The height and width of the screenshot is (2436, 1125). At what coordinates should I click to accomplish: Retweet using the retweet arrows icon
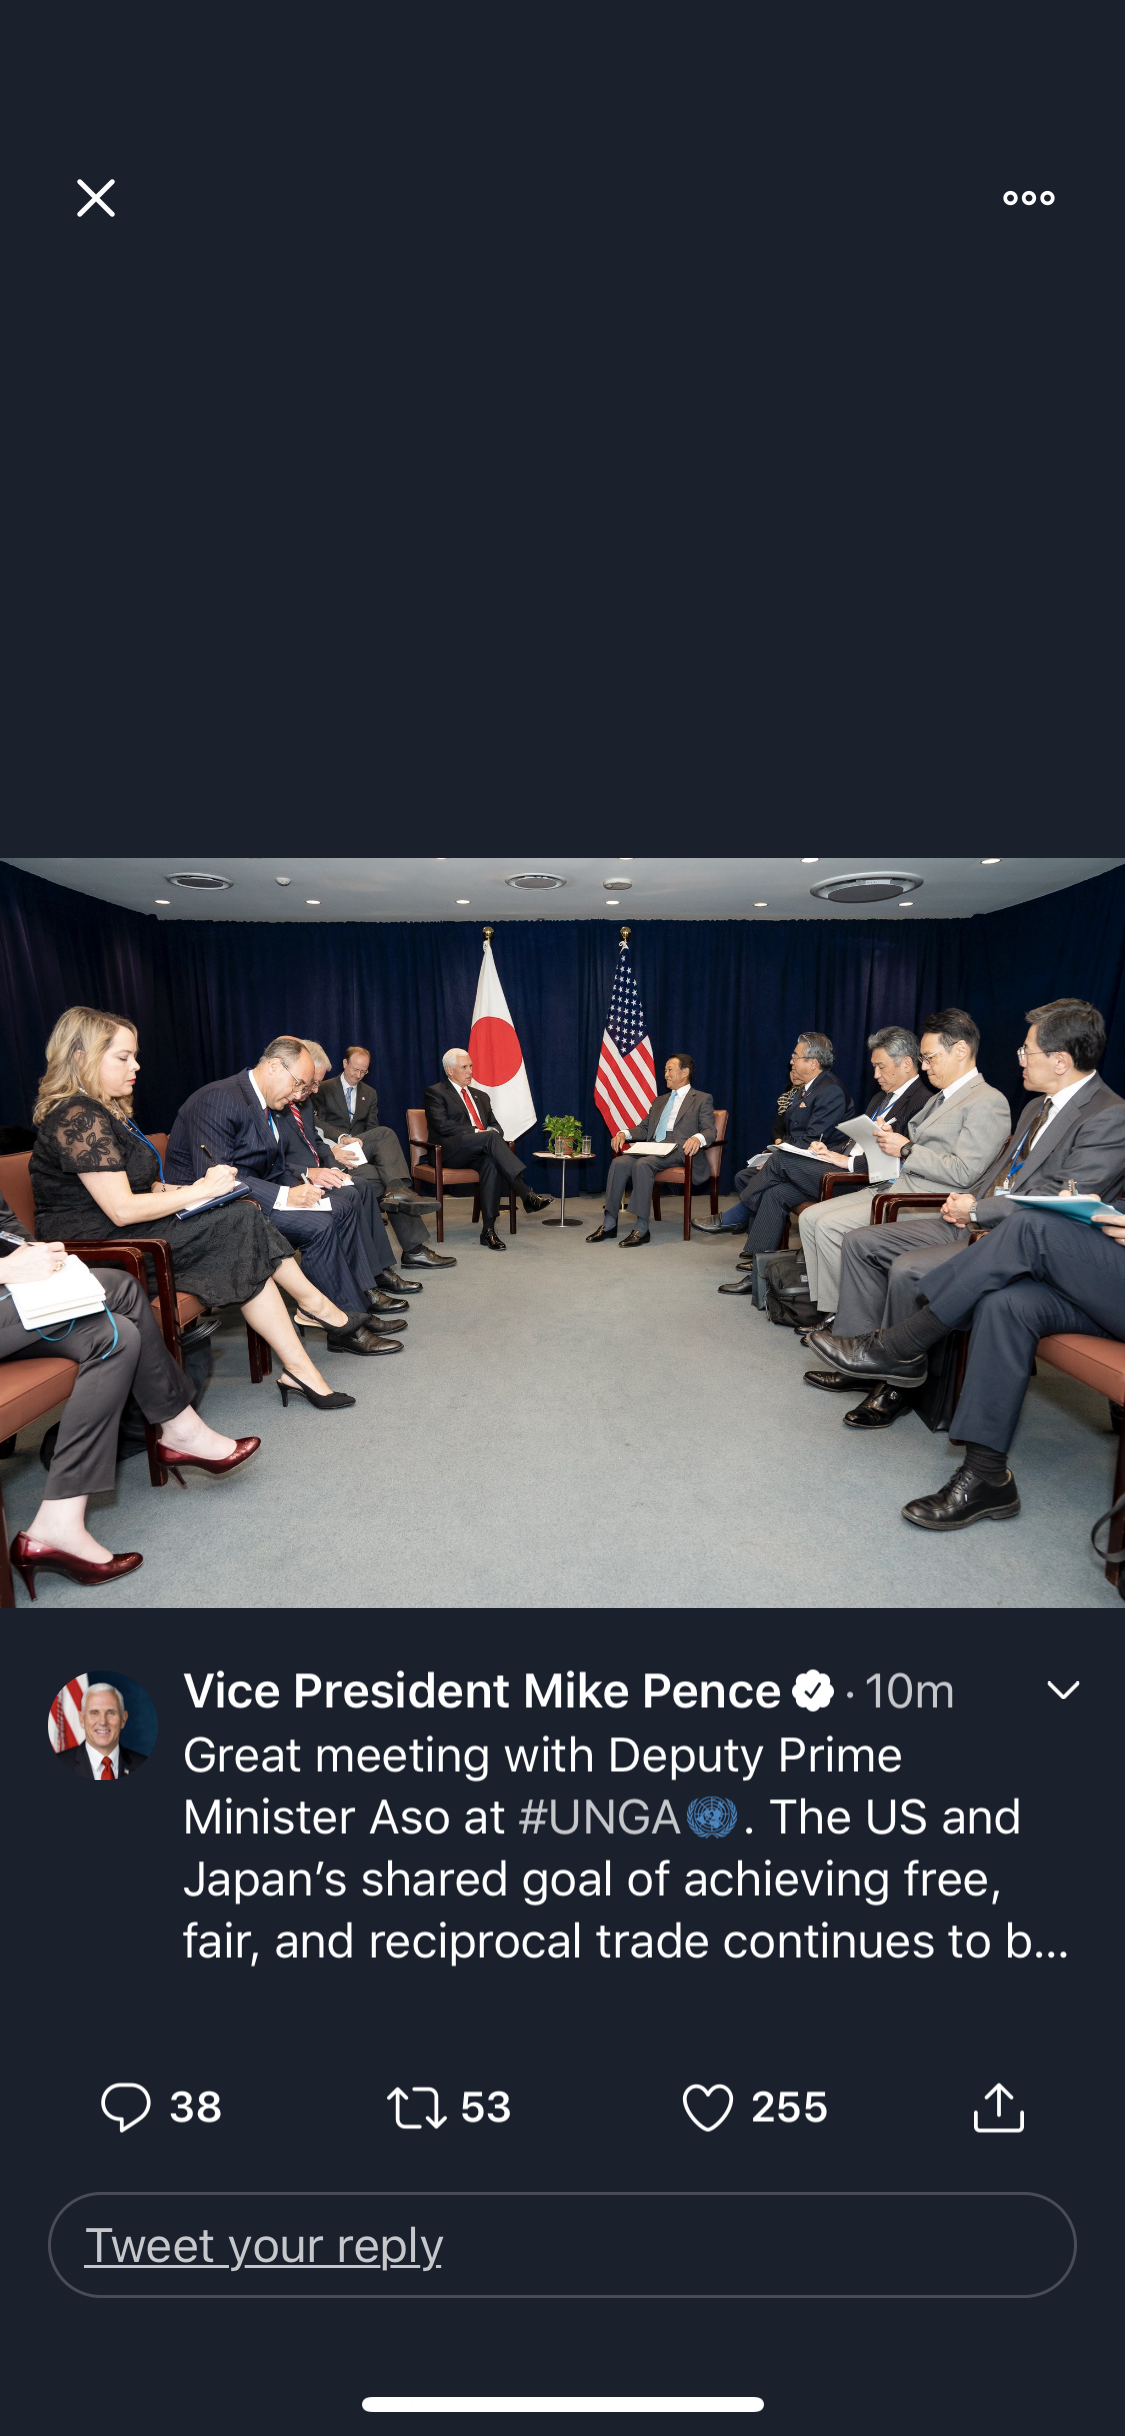[416, 2107]
